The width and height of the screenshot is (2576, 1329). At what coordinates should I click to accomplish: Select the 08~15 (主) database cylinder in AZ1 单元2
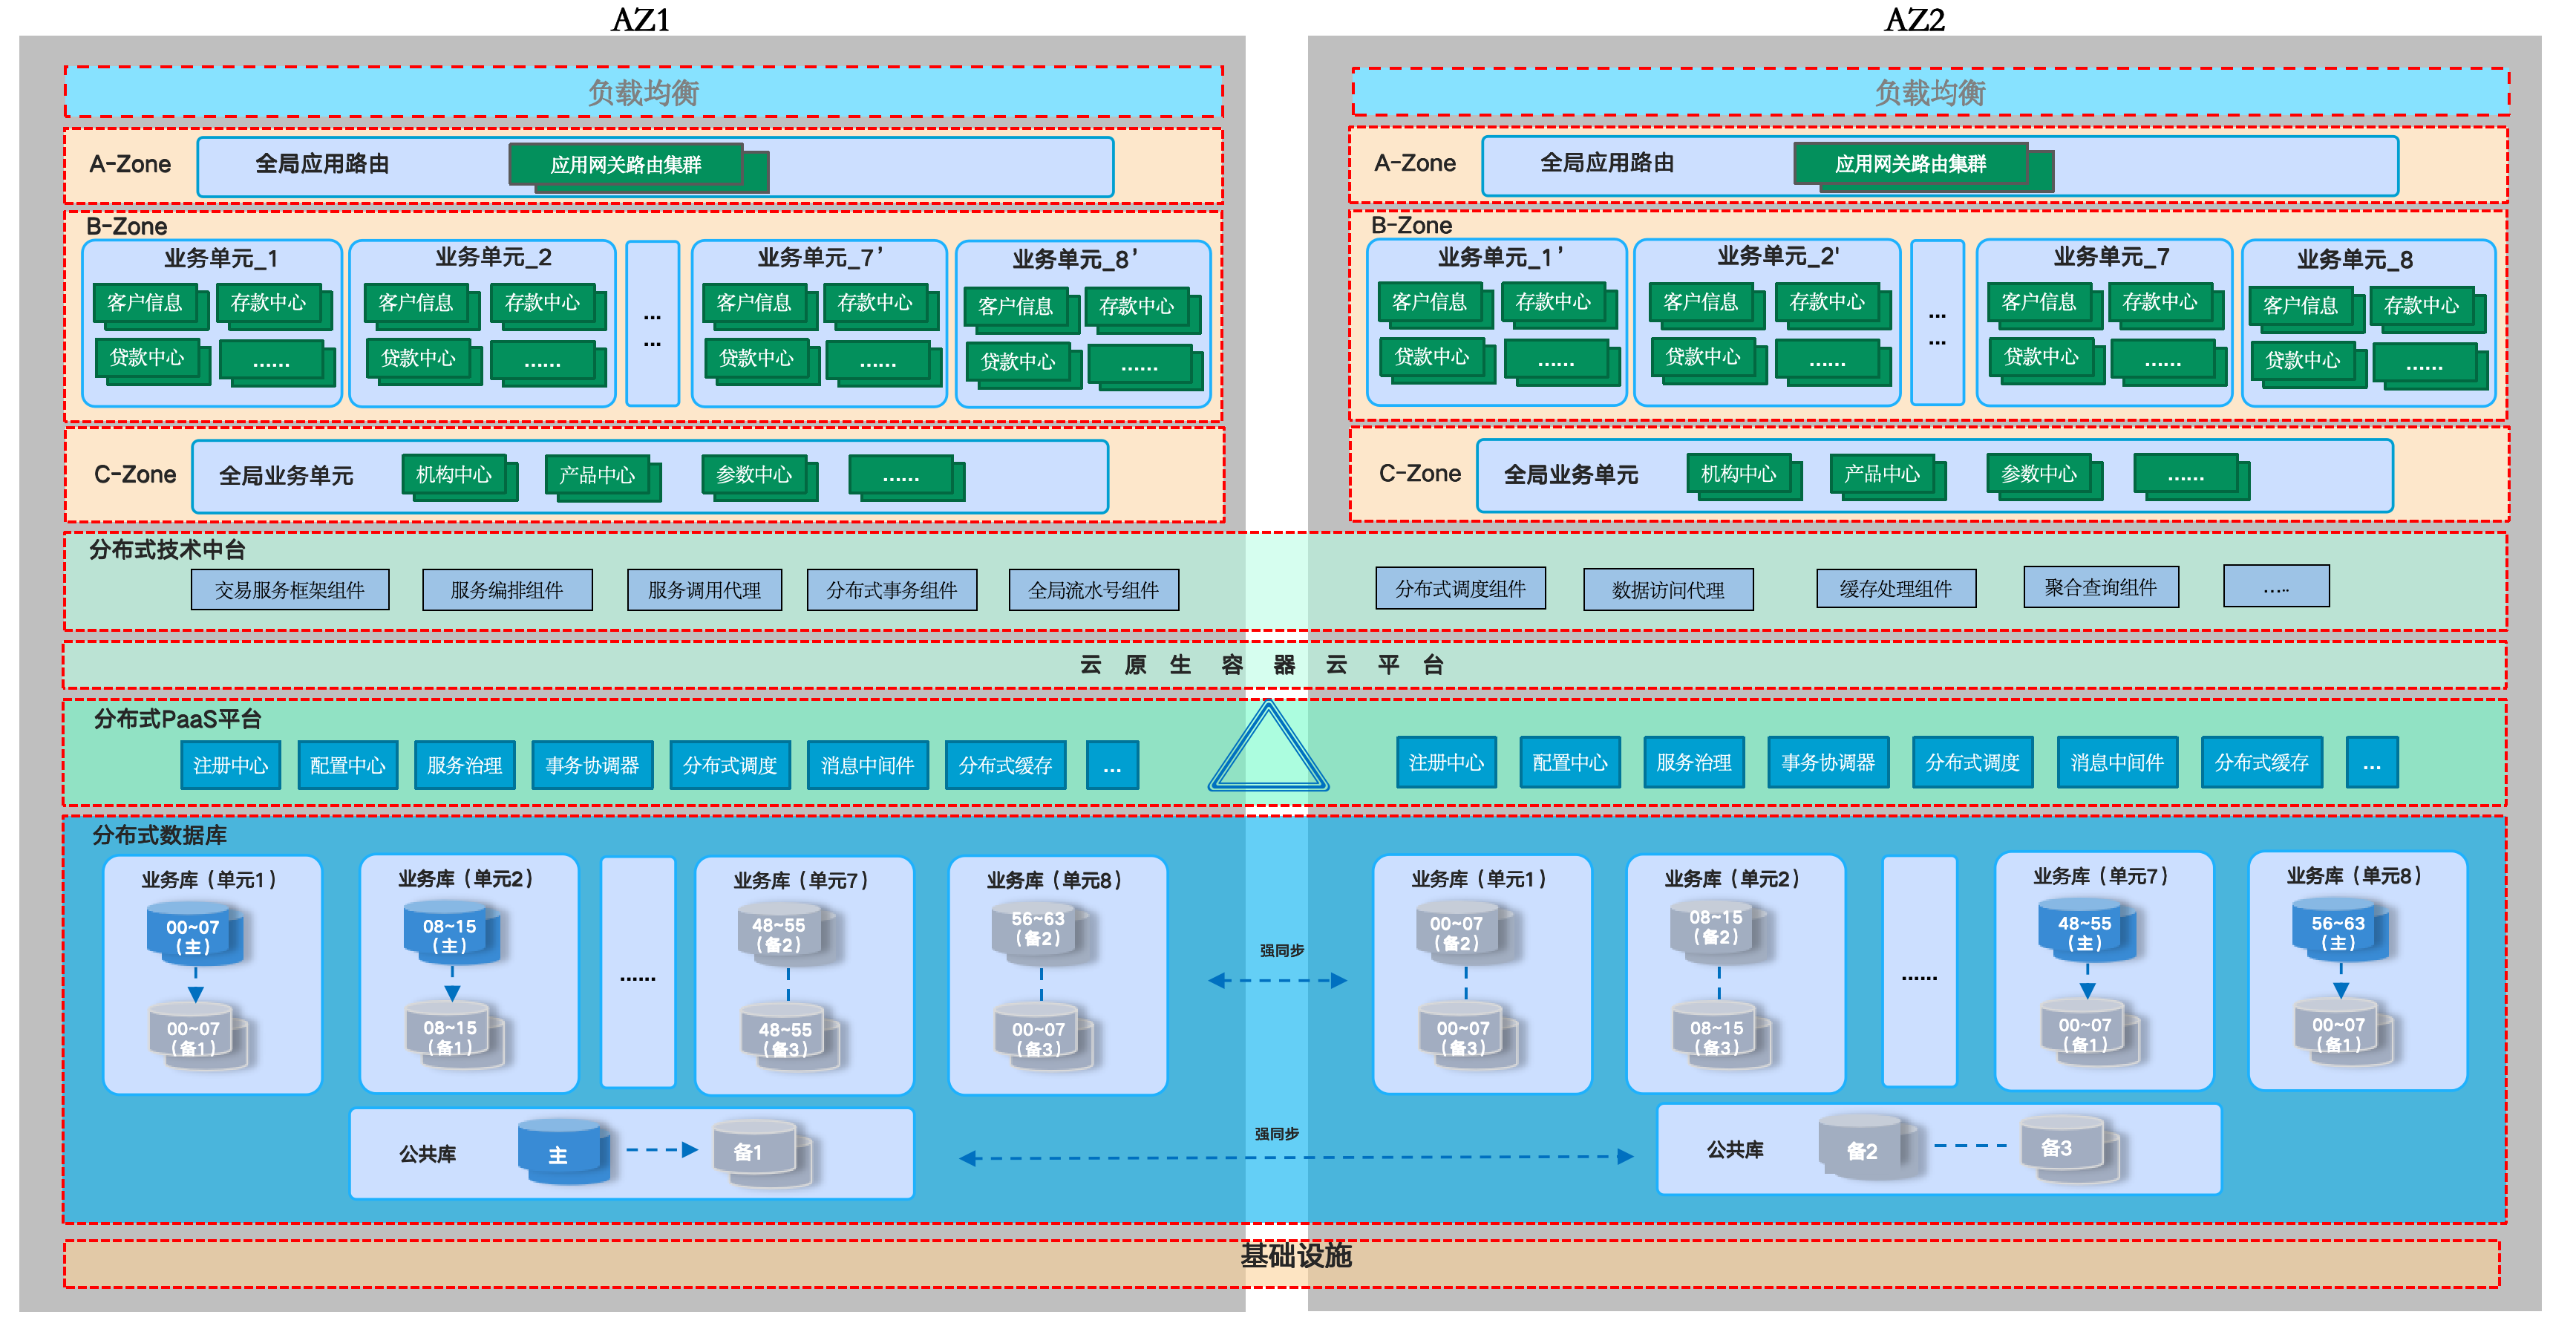tap(452, 933)
